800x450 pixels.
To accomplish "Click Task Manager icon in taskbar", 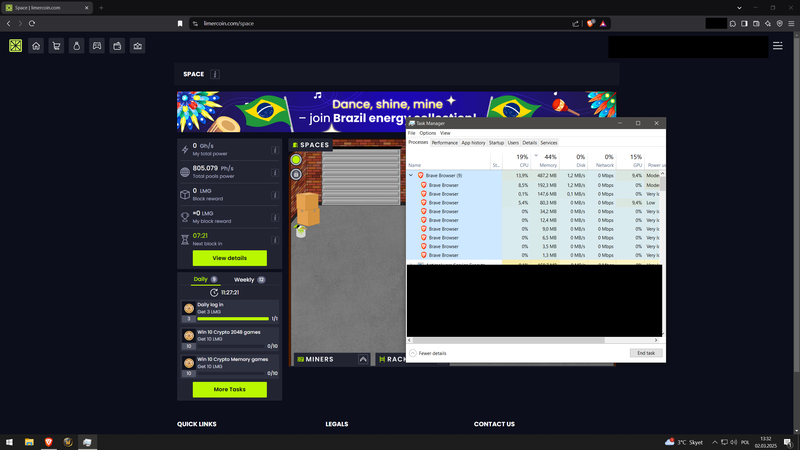I will point(87,442).
